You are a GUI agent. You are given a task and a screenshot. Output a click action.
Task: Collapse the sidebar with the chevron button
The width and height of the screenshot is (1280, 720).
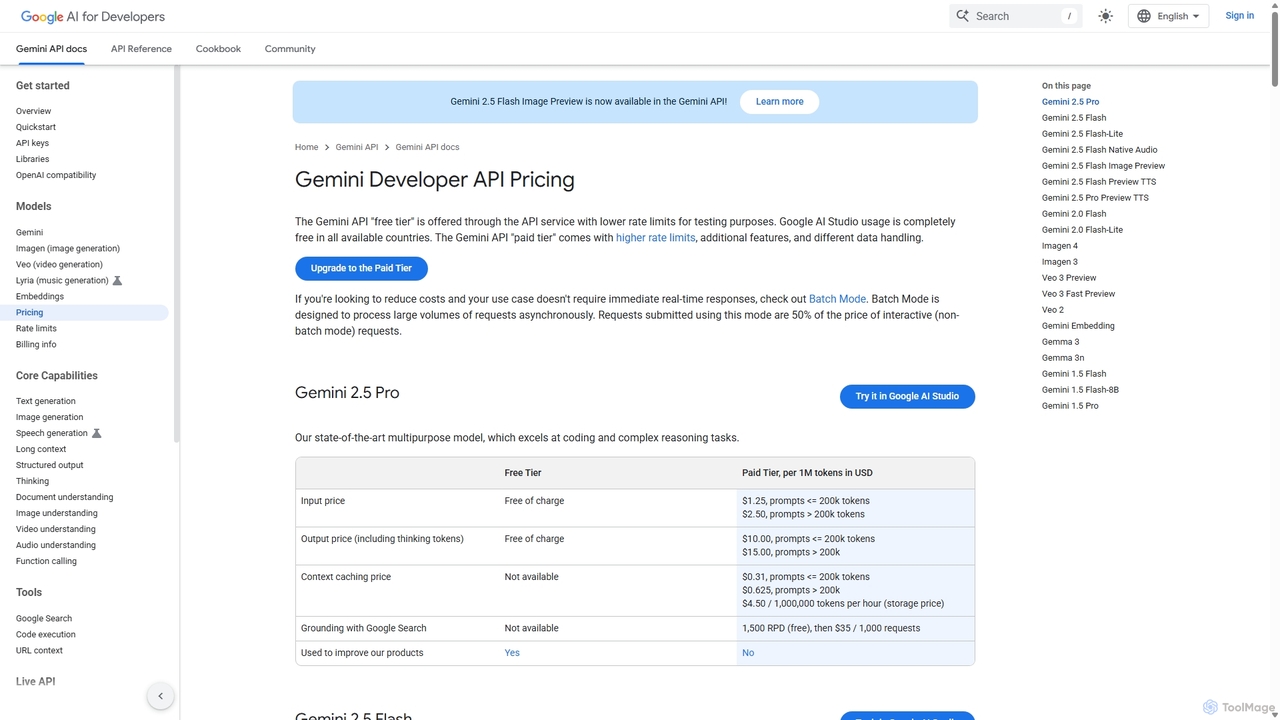click(x=160, y=696)
